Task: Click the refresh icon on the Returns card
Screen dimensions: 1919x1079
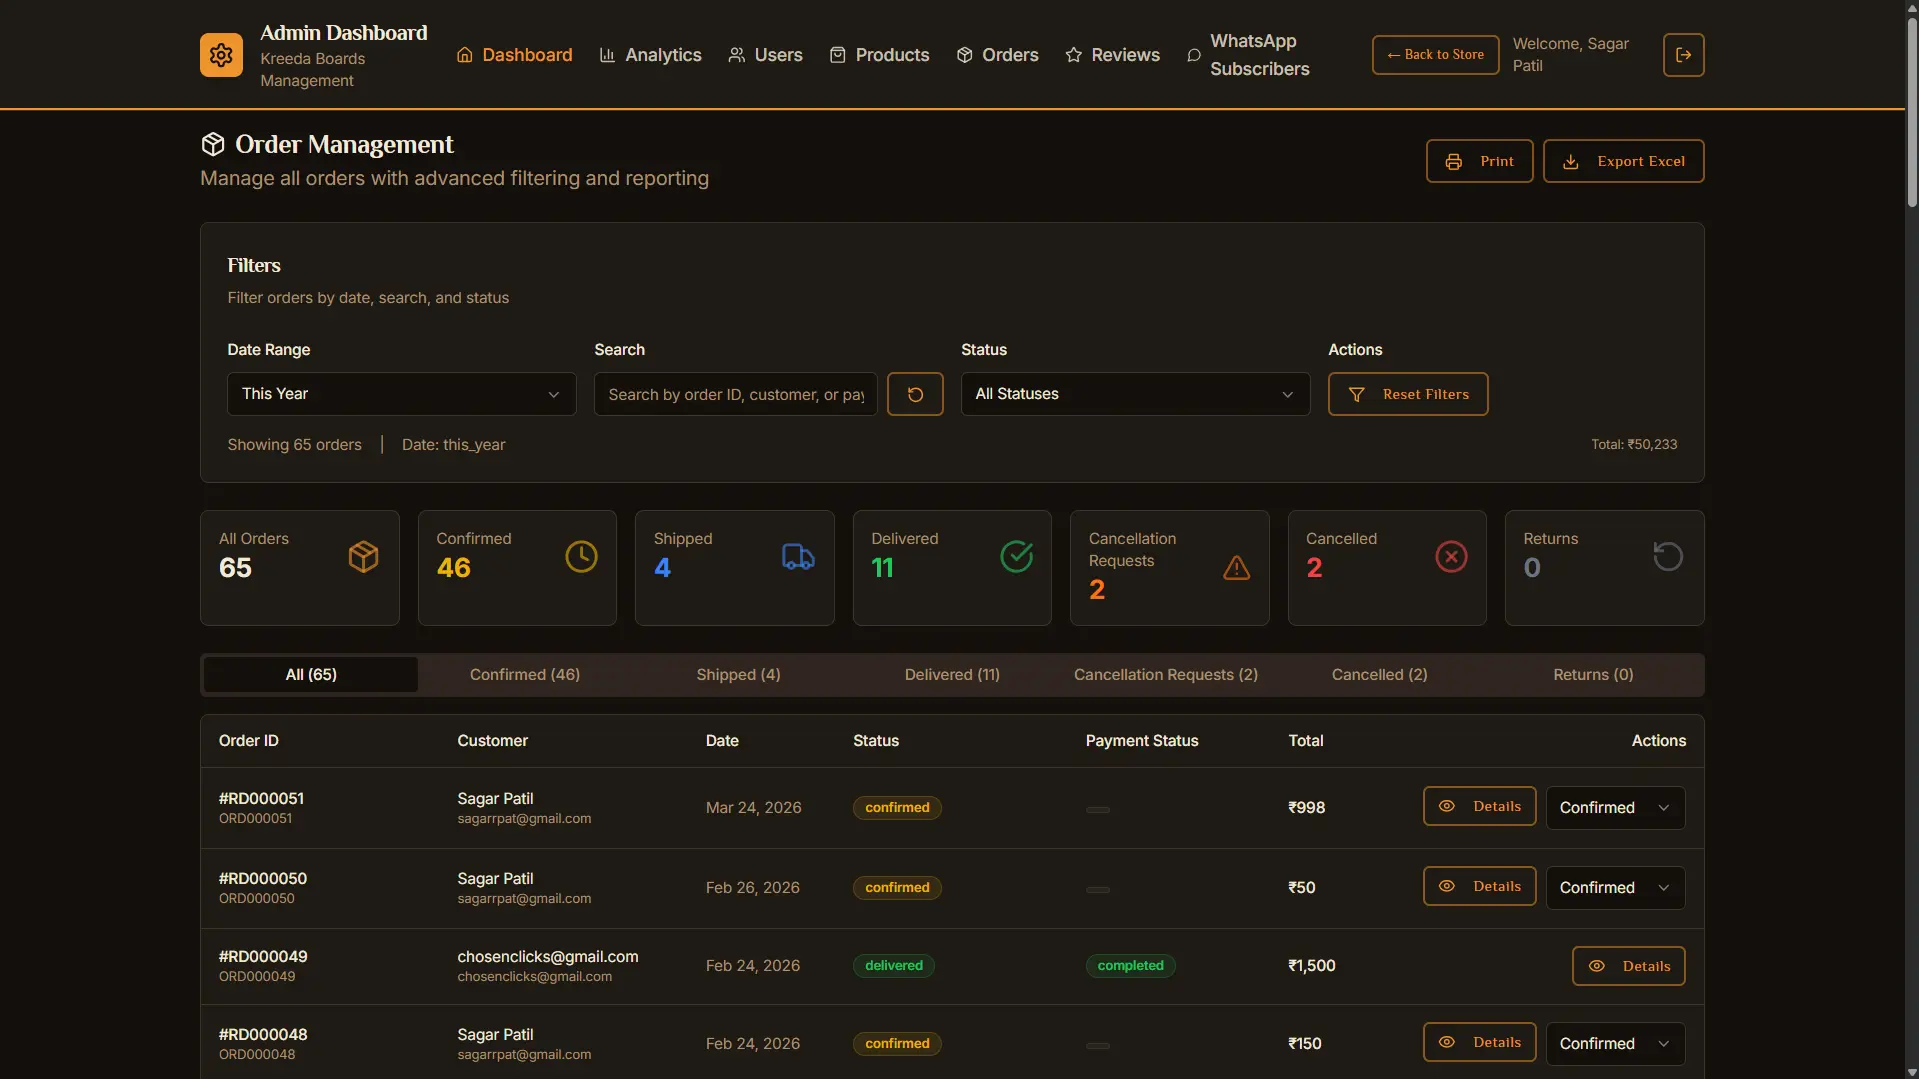Action: coord(1667,556)
